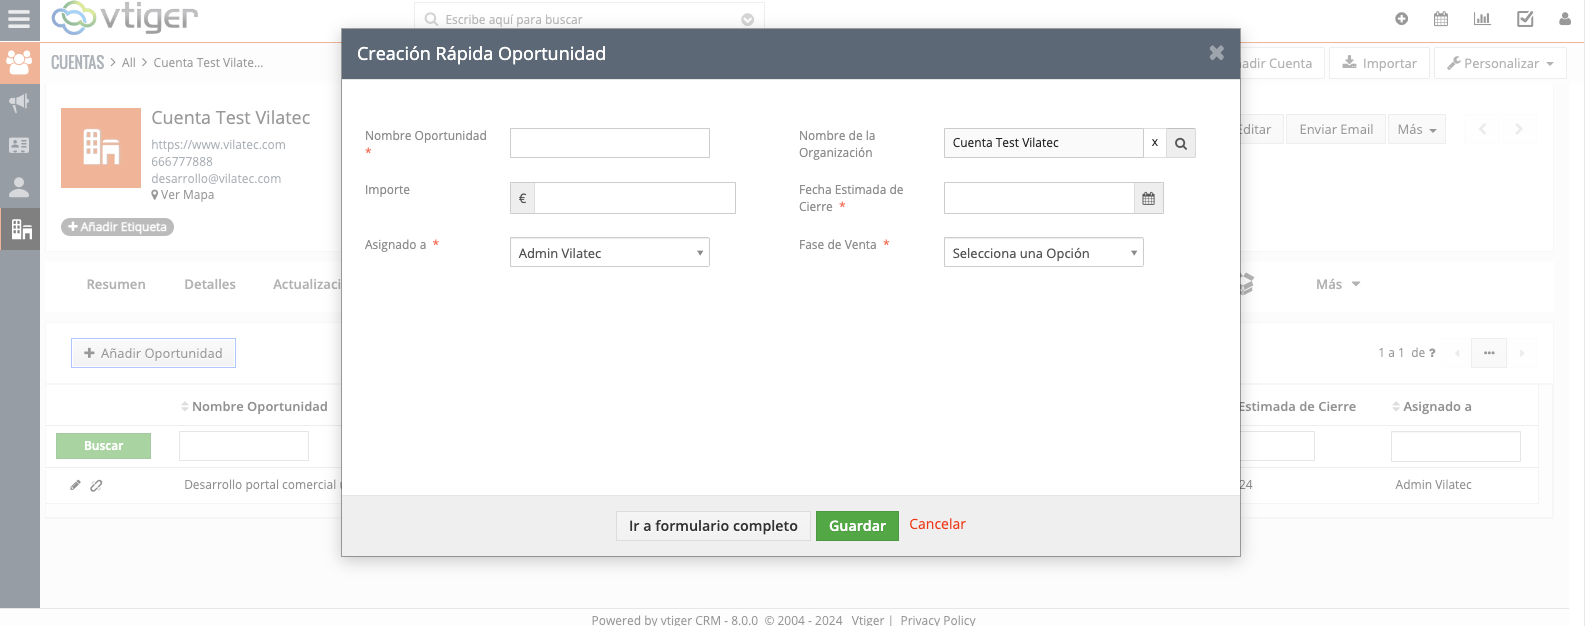
Task: Expand the Personalizar dropdown
Action: pos(1501,63)
